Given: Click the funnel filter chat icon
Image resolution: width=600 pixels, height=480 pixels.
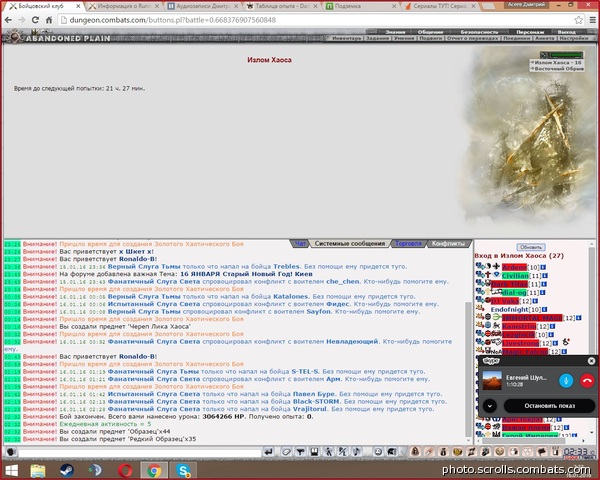Looking at the screenshot, I should click(300, 452).
